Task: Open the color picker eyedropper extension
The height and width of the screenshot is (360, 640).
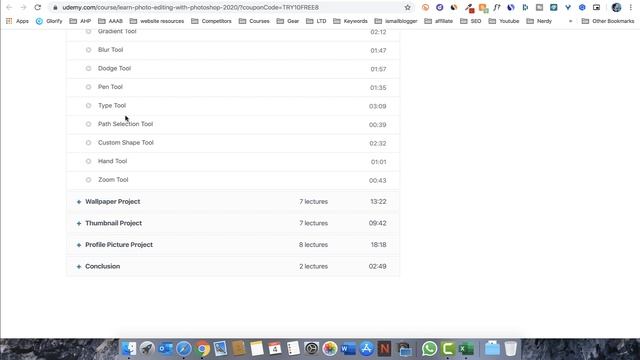Action: point(469,7)
